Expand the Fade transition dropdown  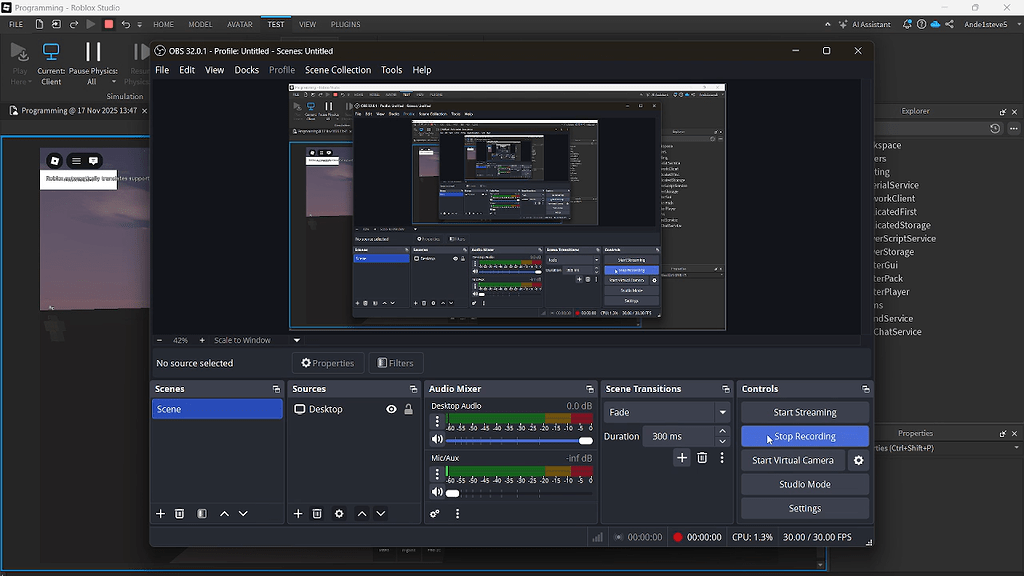(722, 412)
